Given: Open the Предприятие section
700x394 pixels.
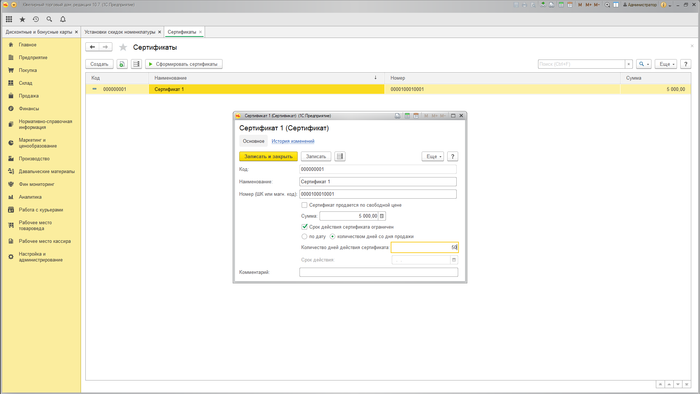Looking at the screenshot, I should (33, 58).
